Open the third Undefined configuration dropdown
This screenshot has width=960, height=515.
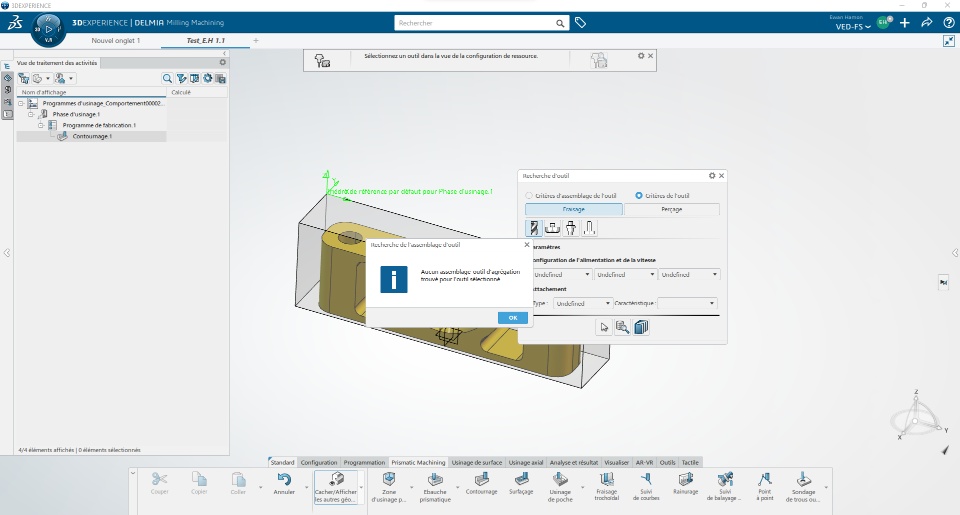pos(689,274)
